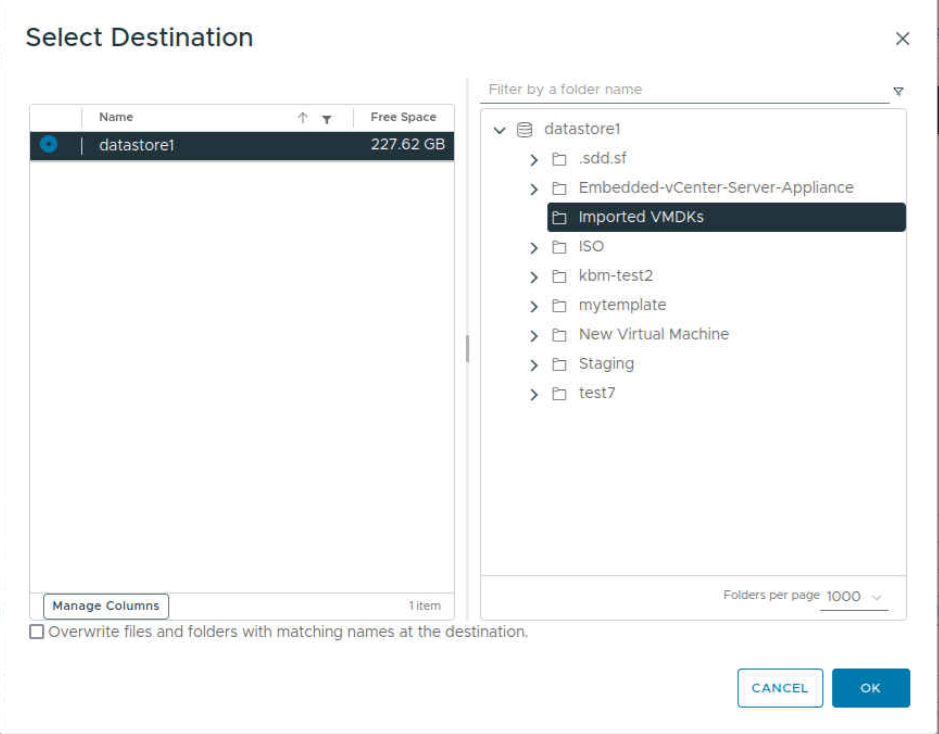
Task: Select the mytemplate folder
Action: (621, 305)
